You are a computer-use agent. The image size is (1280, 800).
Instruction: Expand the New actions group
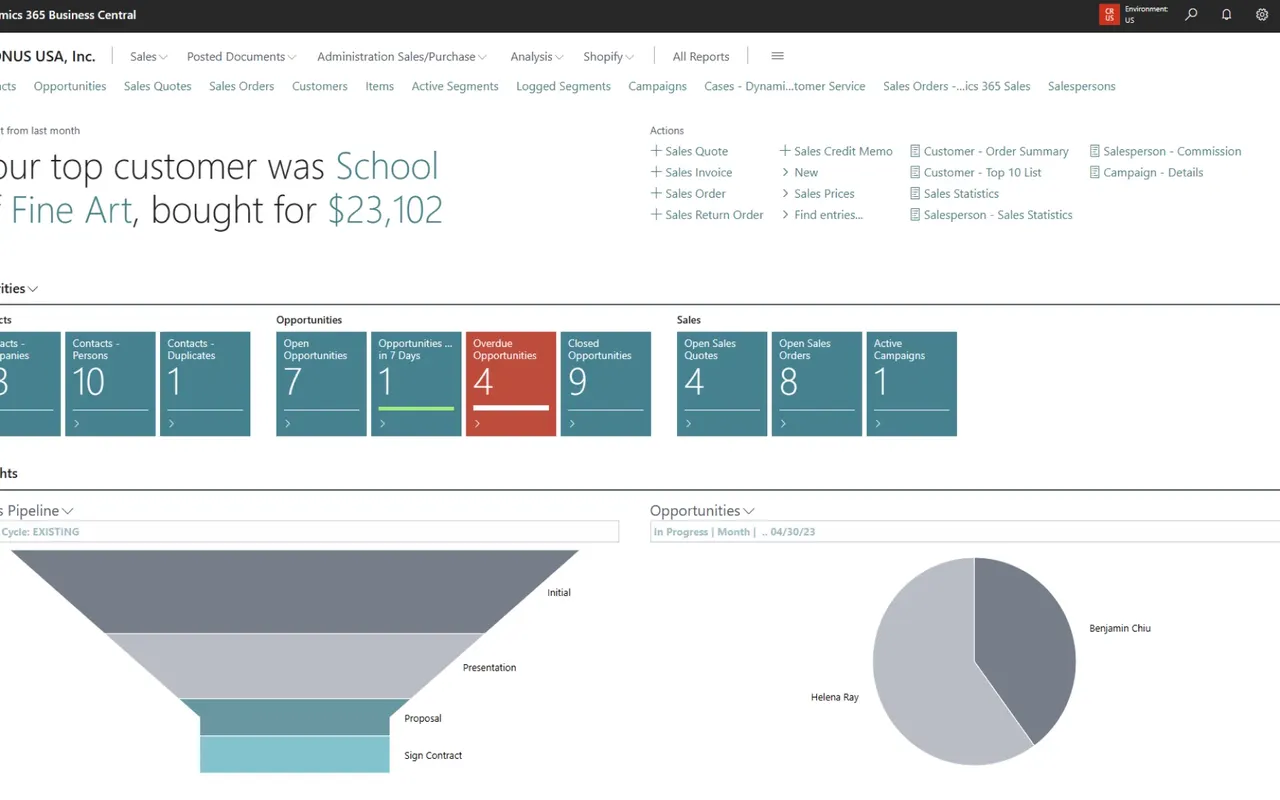point(799,172)
